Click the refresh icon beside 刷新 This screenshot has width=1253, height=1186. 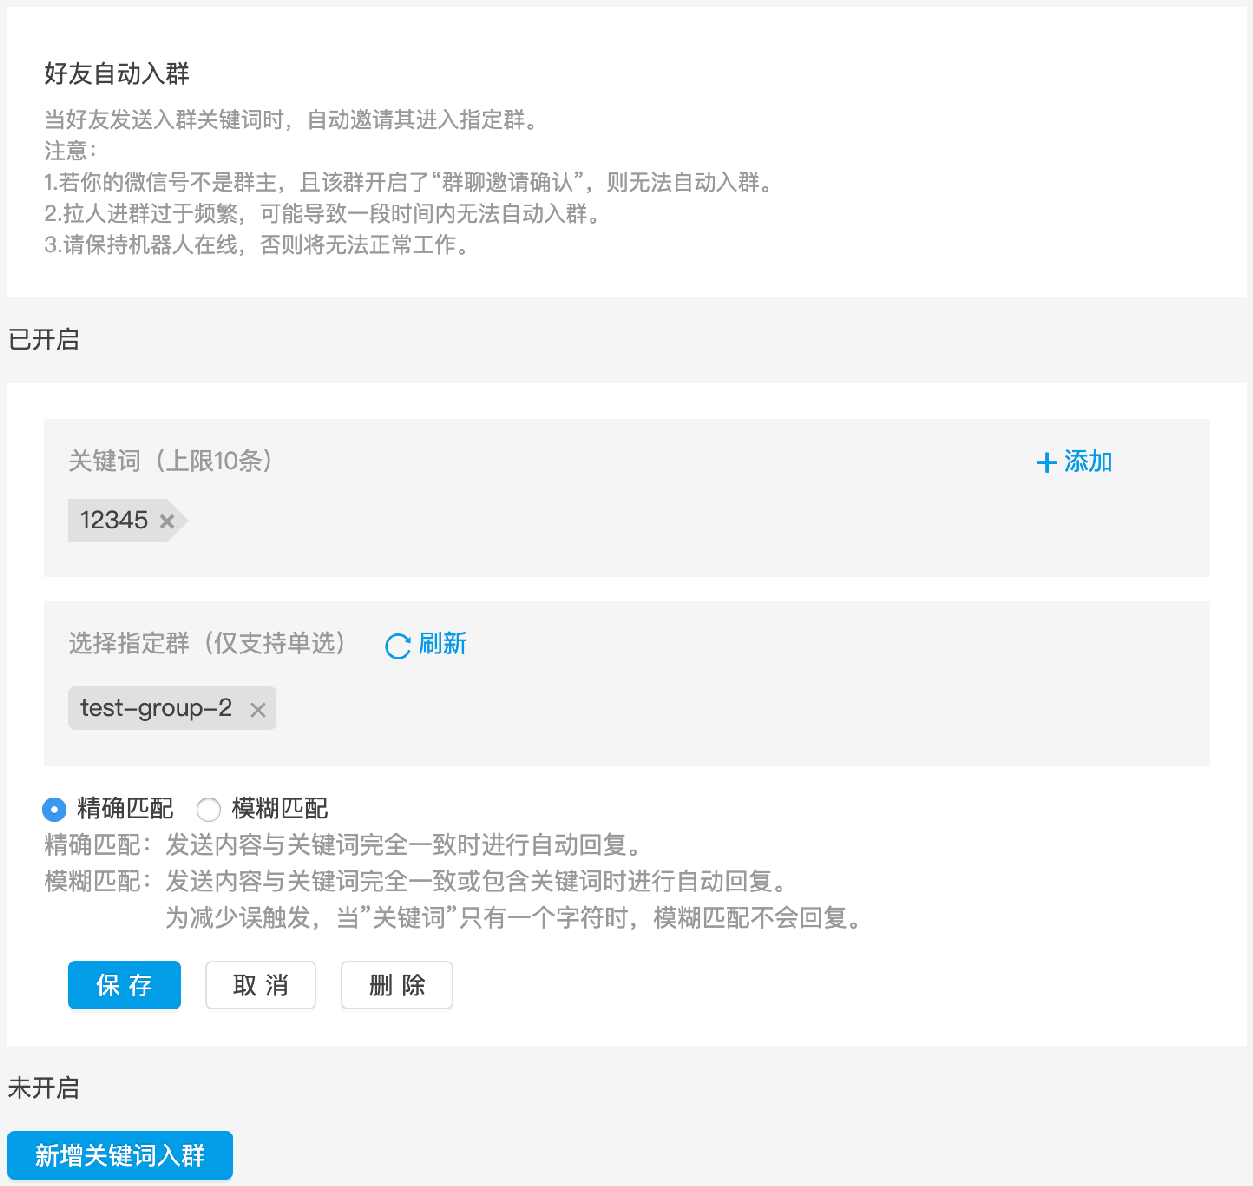398,646
